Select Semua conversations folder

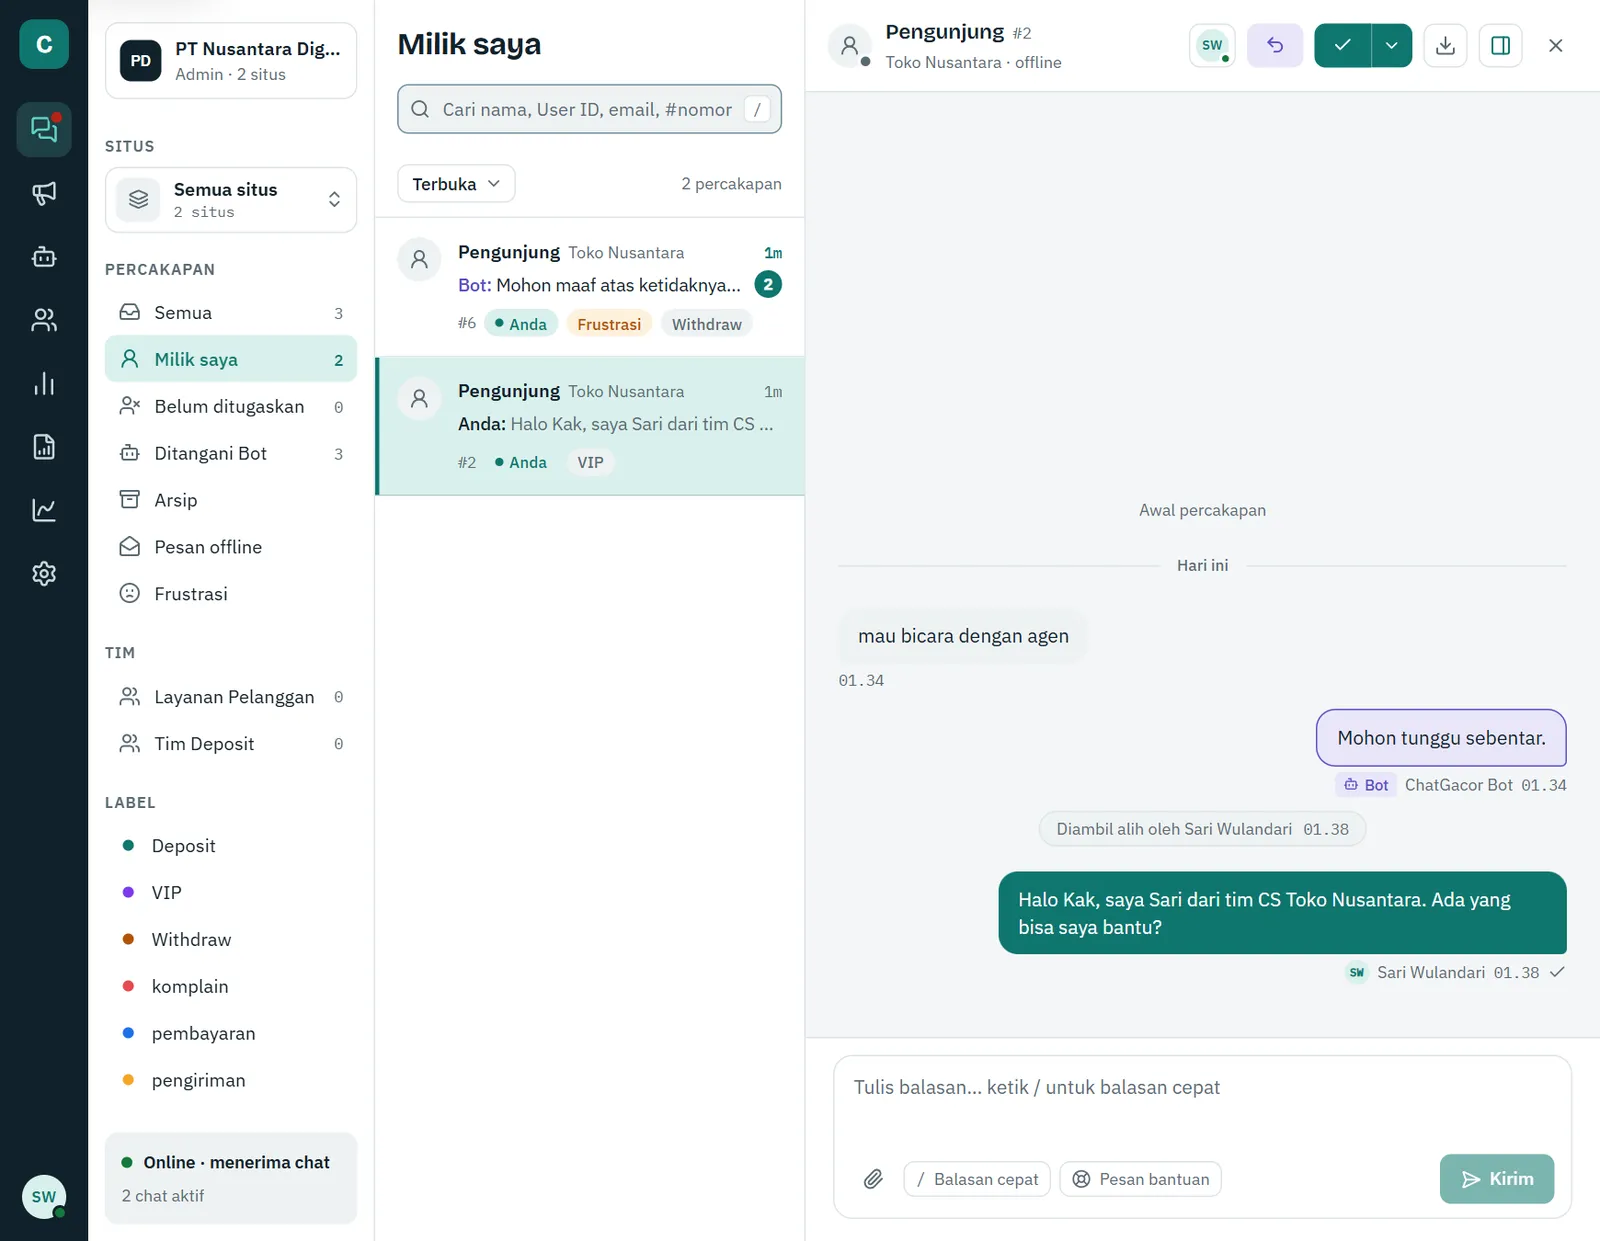tap(231, 313)
